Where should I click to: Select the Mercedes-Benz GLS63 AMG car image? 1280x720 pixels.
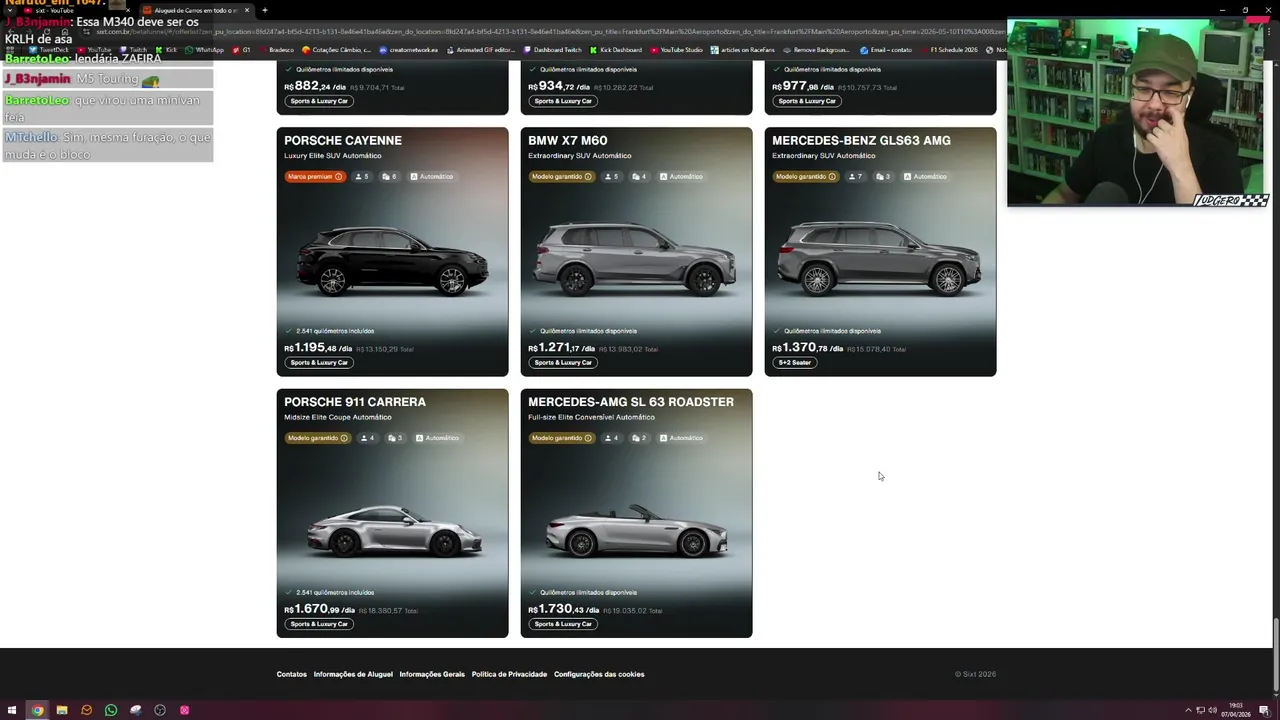[x=880, y=258]
